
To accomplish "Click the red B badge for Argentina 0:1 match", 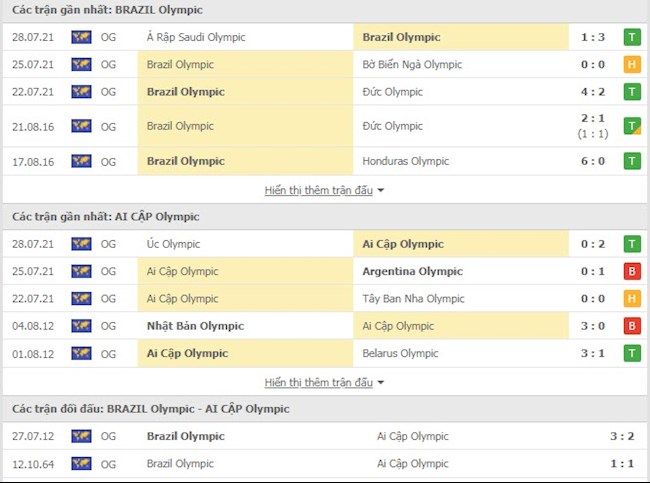I will coord(632,271).
